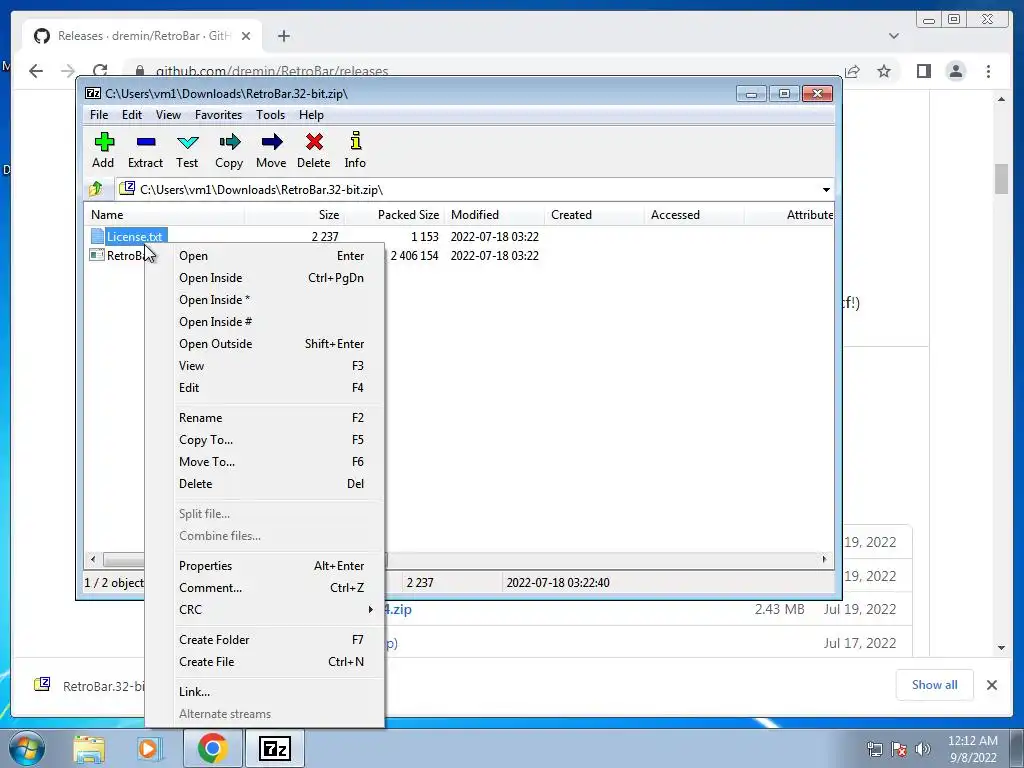The image size is (1024, 768).
Task: Reload the GitHub page in Chrome
Action: (x=100, y=71)
